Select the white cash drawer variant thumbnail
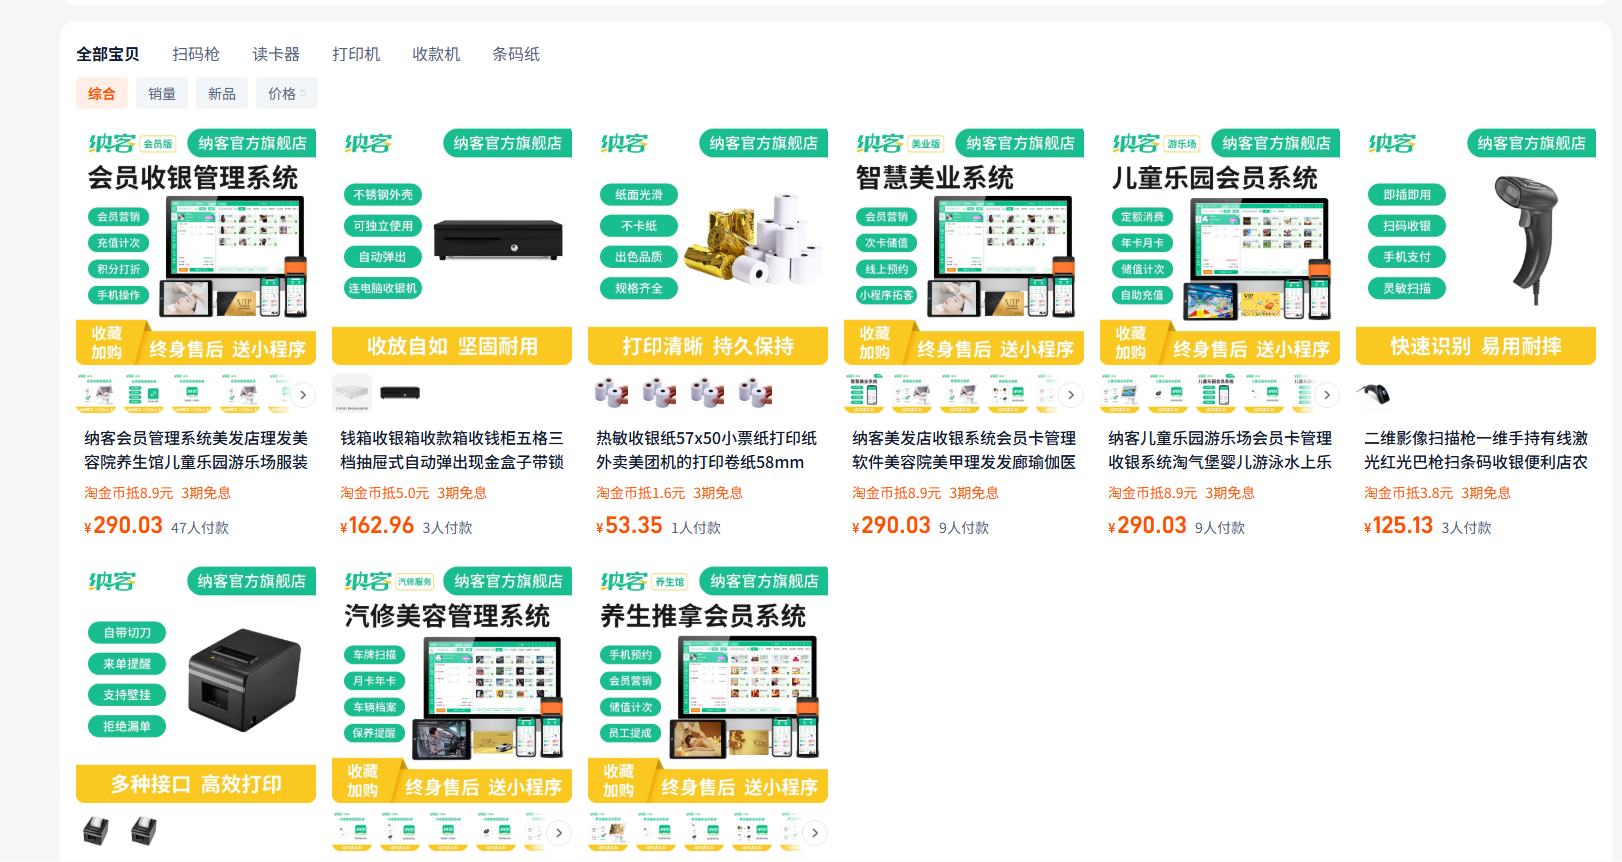The height and width of the screenshot is (862, 1622). (352, 393)
